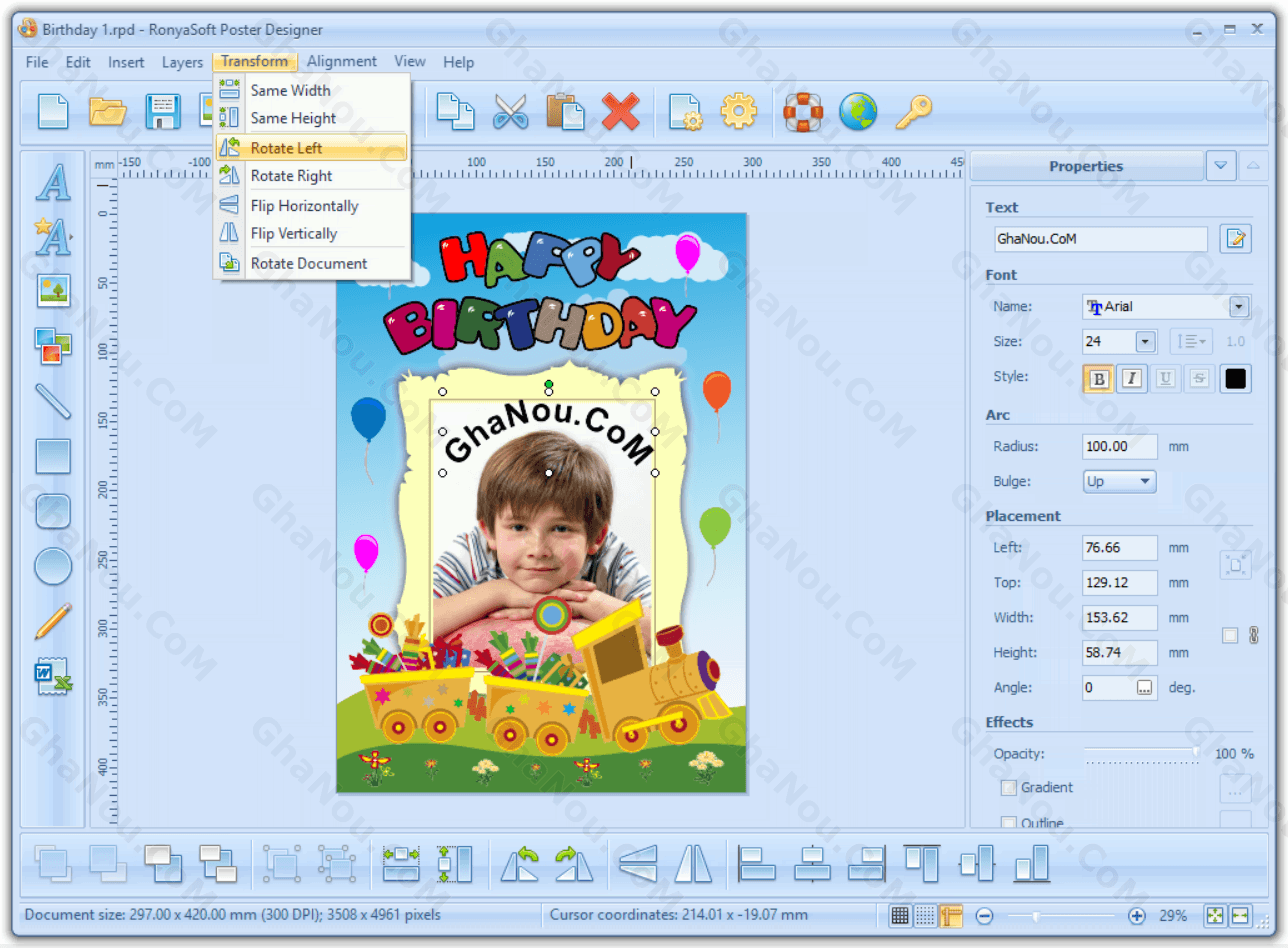Choose Same Height menu entry
Viewport: 1288px width, 948px height.
[312, 118]
